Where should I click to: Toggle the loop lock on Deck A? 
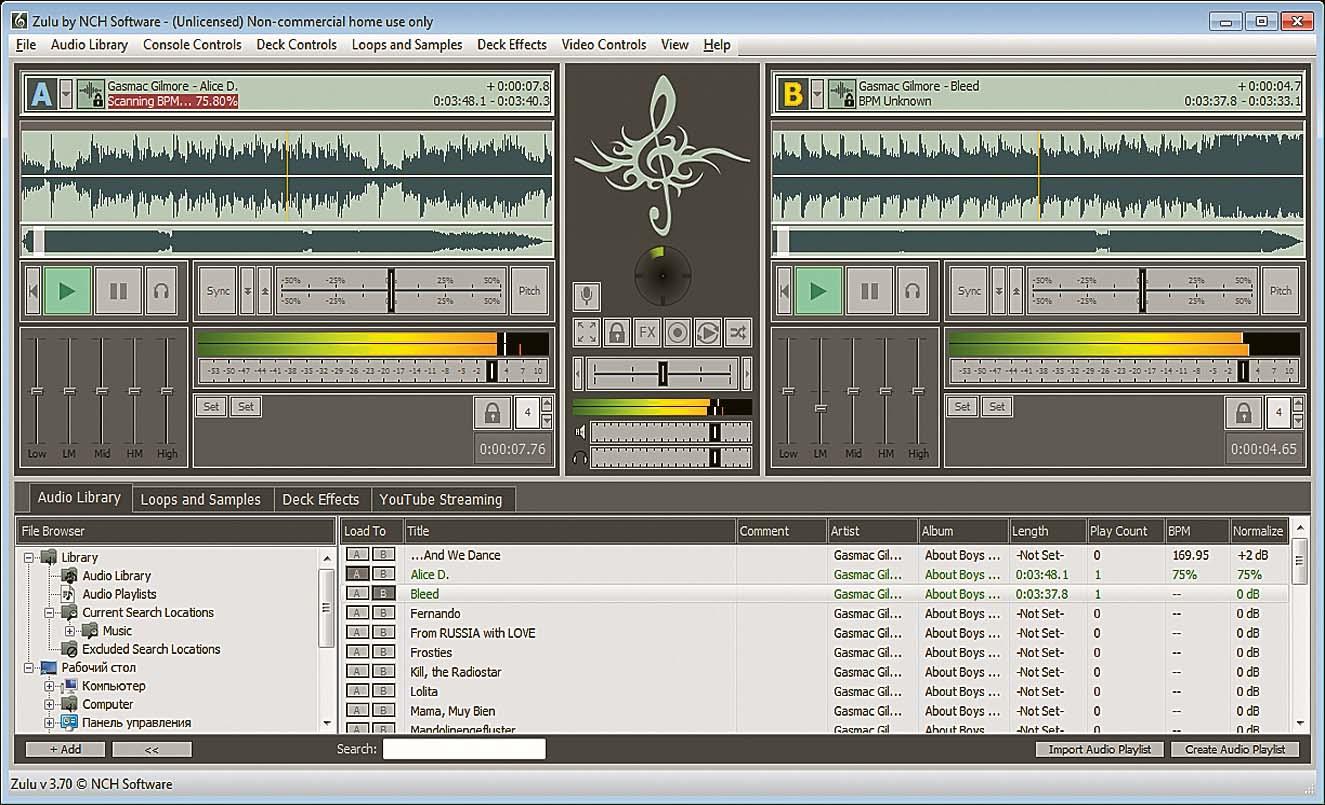491,412
